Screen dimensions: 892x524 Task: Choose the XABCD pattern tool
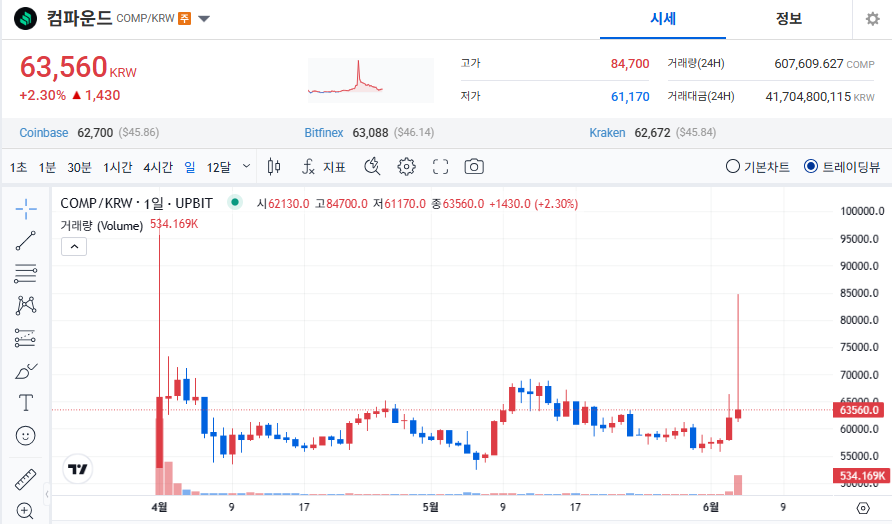click(x=26, y=306)
